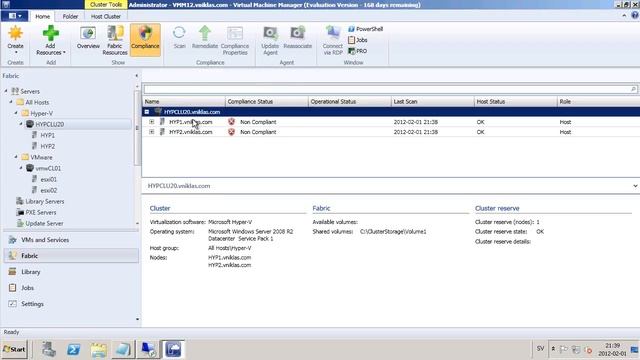Screen dimensions: 640x360
Task: Click Connect via RDP
Action: [333, 40]
